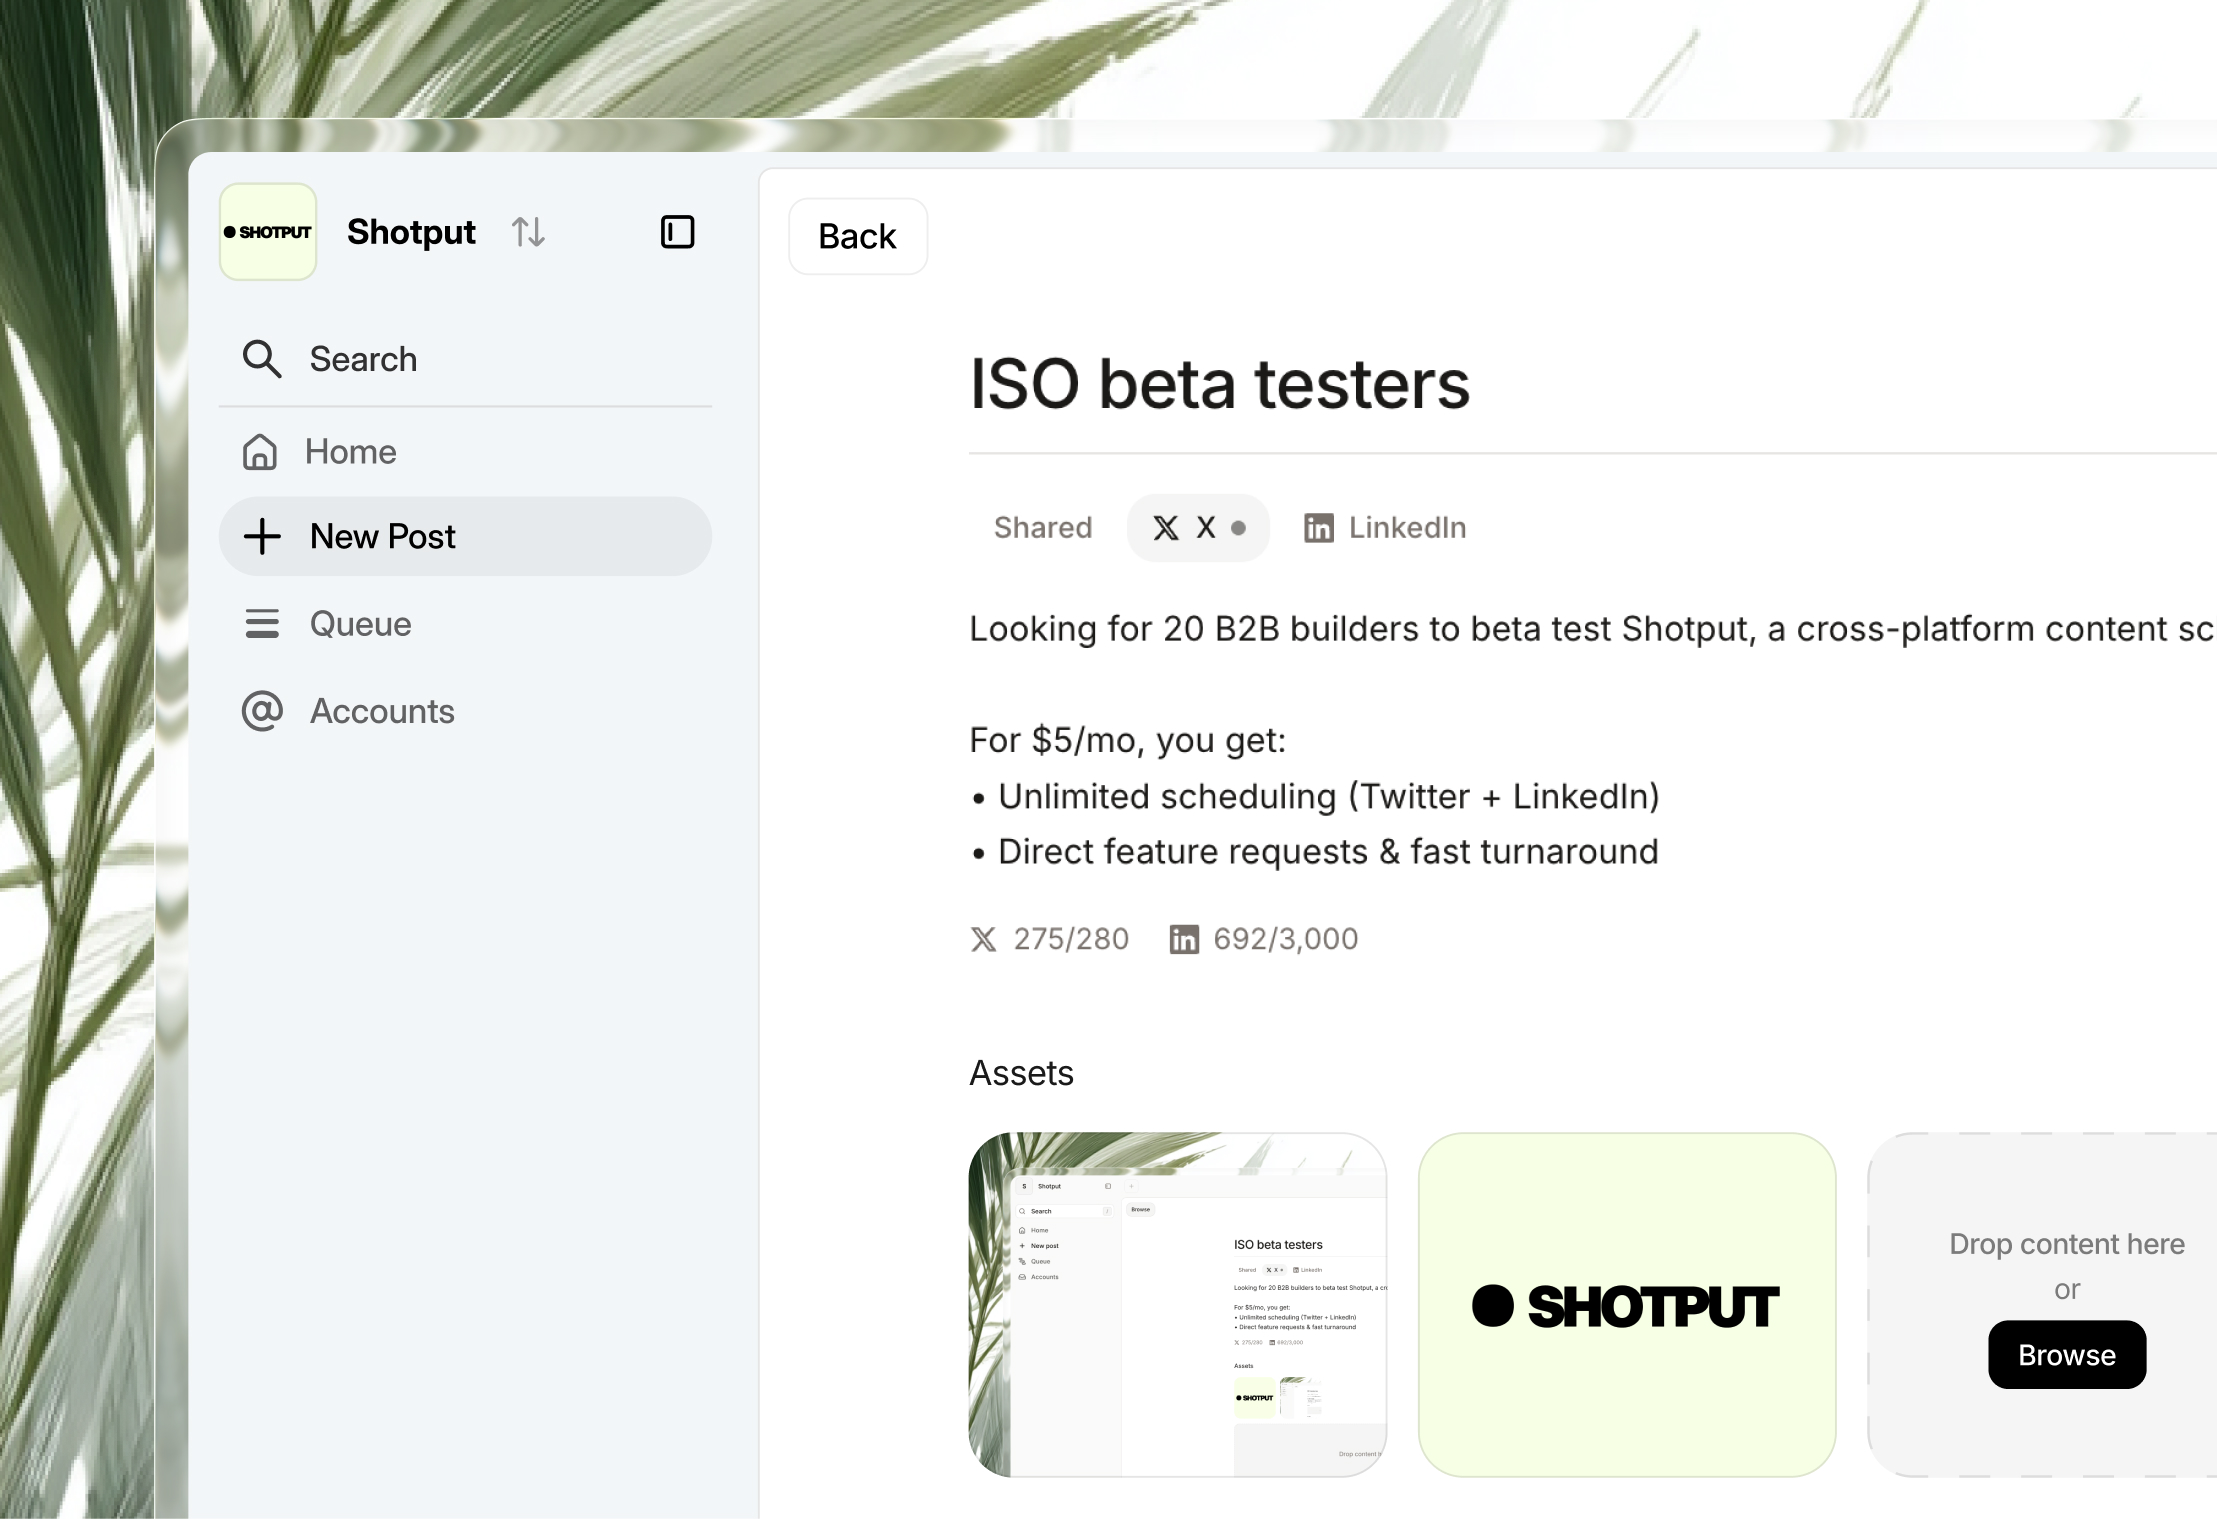
Task: Switch to the LinkedIn tab
Action: click(x=1385, y=528)
